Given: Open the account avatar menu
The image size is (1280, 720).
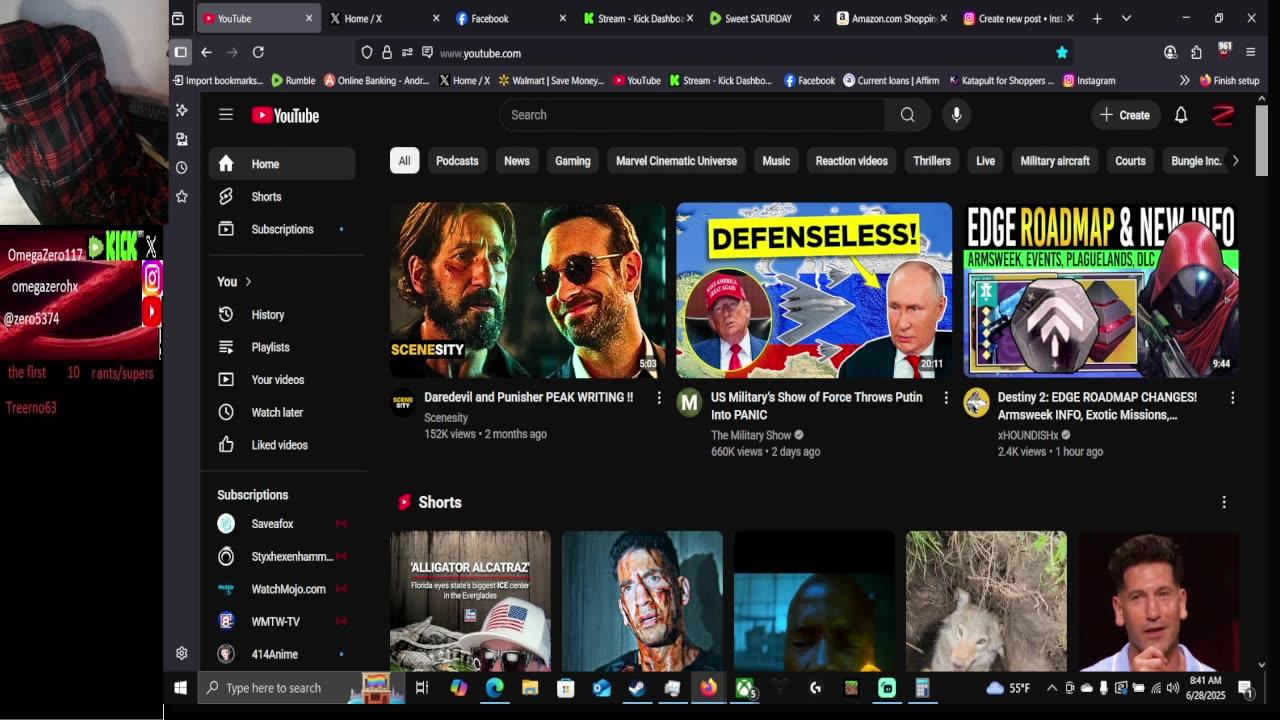Looking at the screenshot, I should coord(1223,115).
